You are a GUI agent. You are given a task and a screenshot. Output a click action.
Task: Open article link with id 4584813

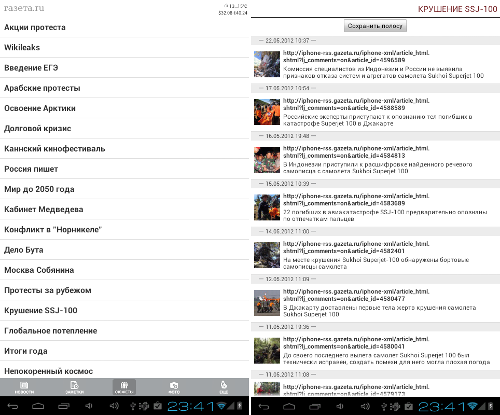356,152
